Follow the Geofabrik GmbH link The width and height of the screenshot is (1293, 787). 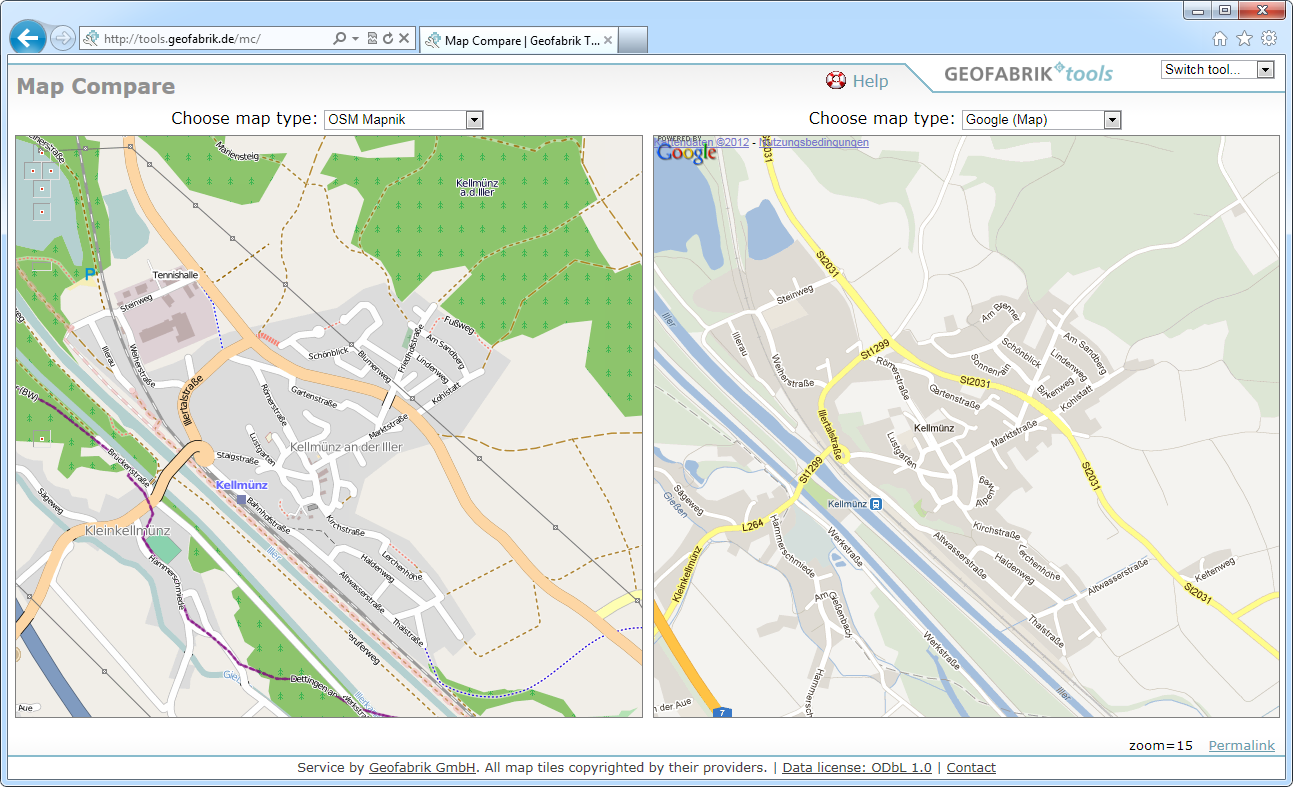pyautogui.click(x=422, y=768)
